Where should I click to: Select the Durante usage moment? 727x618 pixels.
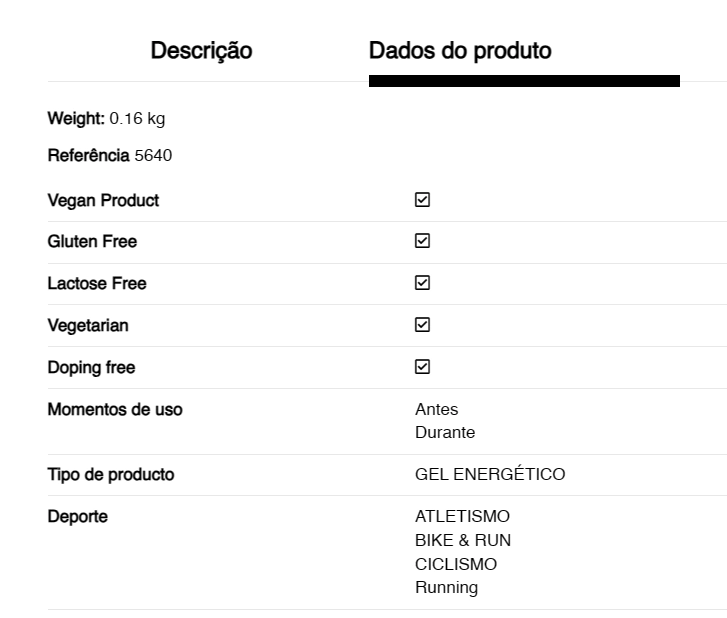tap(445, 433)
